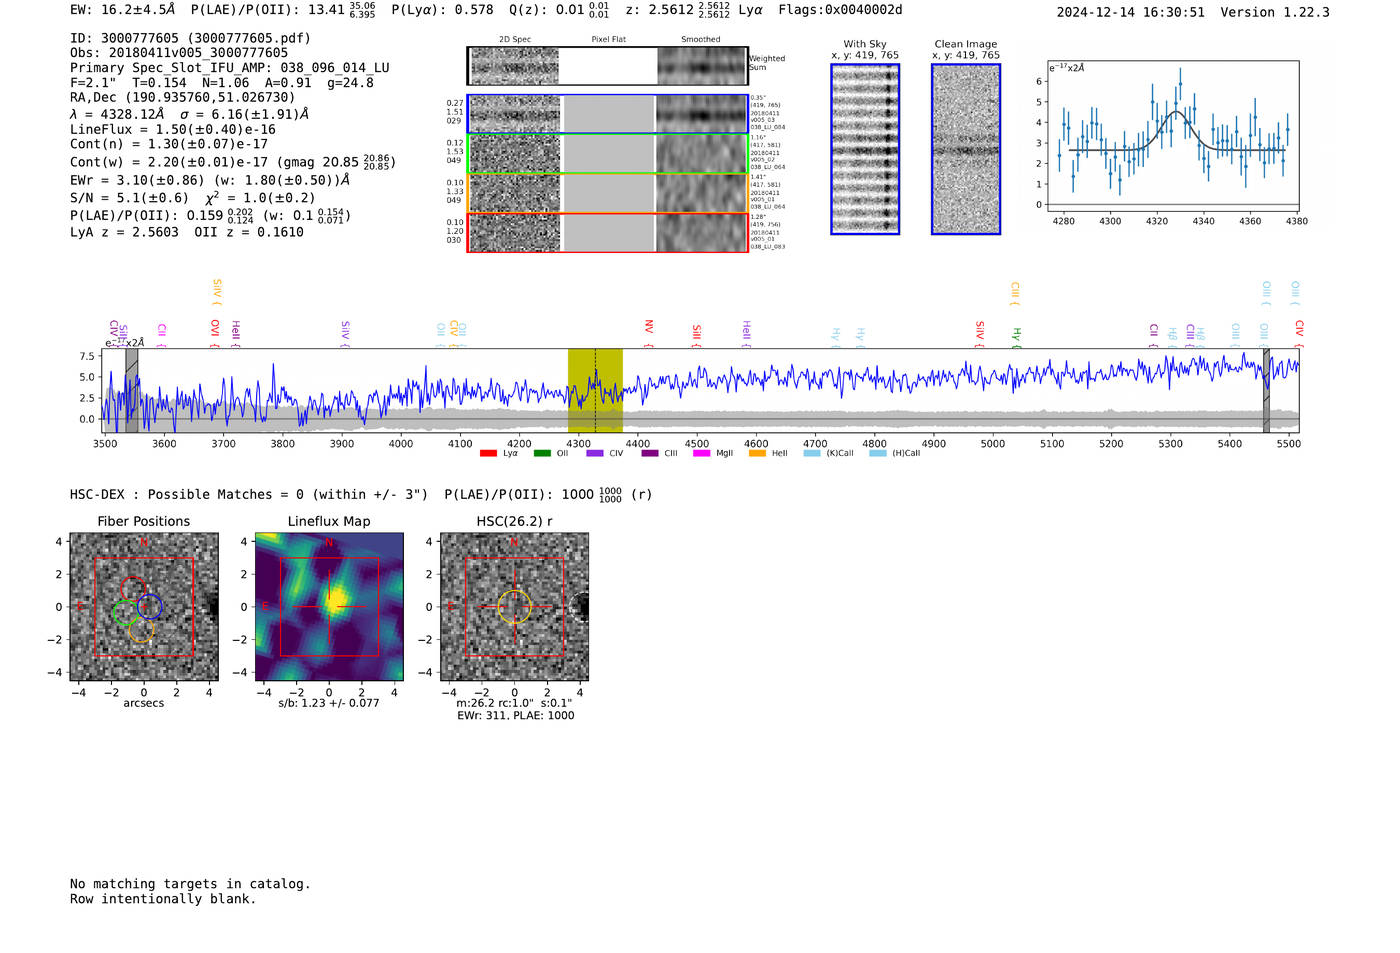Image resolution: width=1400 pixels, height=953 pixels.
Task: Click the MgII magenta legend swatch
Action: pyautogui.click(x=703, y=453)
